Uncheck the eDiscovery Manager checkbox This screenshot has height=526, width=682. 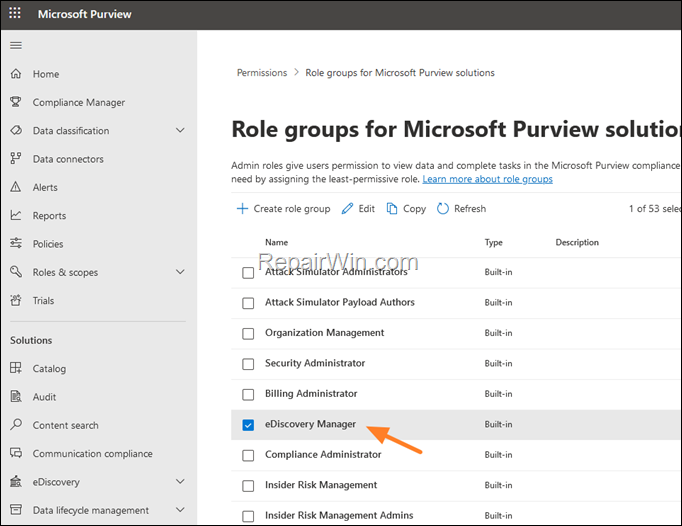pyautogui.click(x=248, y=425)
